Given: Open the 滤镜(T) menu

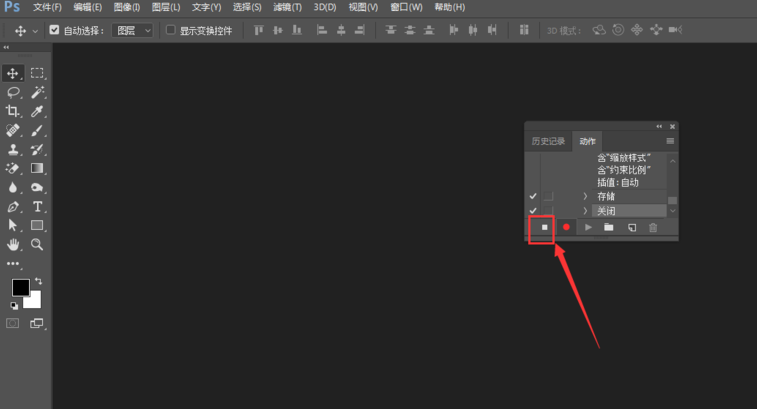Looking at the screenshot, I should click(x=287, y=7).
